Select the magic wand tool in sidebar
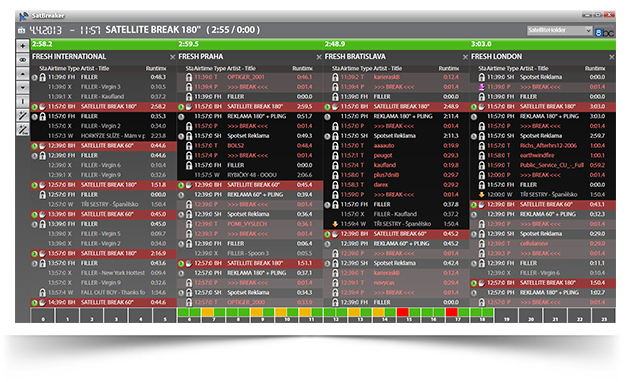Viewport: 630px width, 382px height. tap(22, 116)
